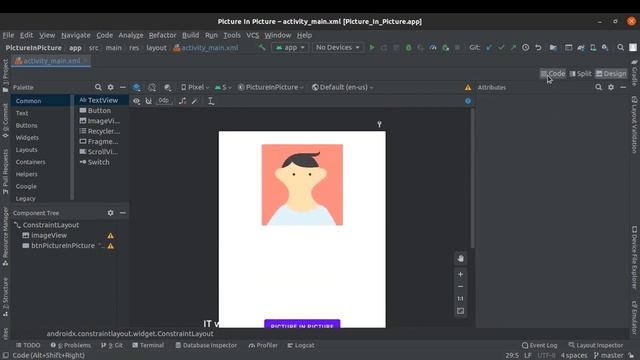This screenshot has width=640, height=360.
Task: Click the Debug app bug icon
Action: pos(408,48)
